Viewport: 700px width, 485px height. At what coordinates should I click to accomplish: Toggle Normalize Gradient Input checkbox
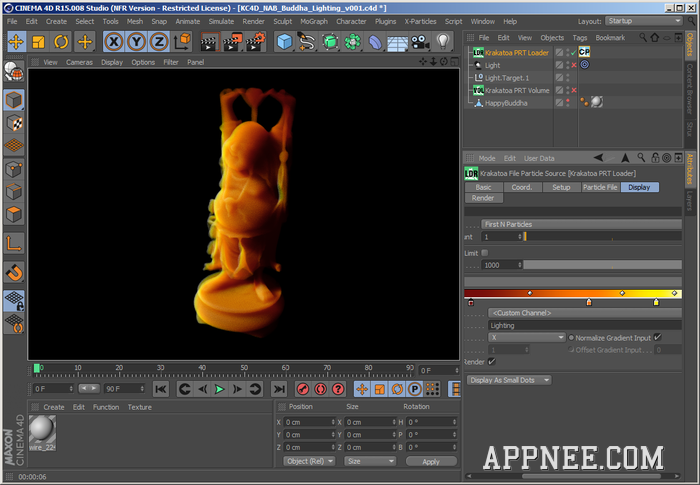tap(657, 337)
